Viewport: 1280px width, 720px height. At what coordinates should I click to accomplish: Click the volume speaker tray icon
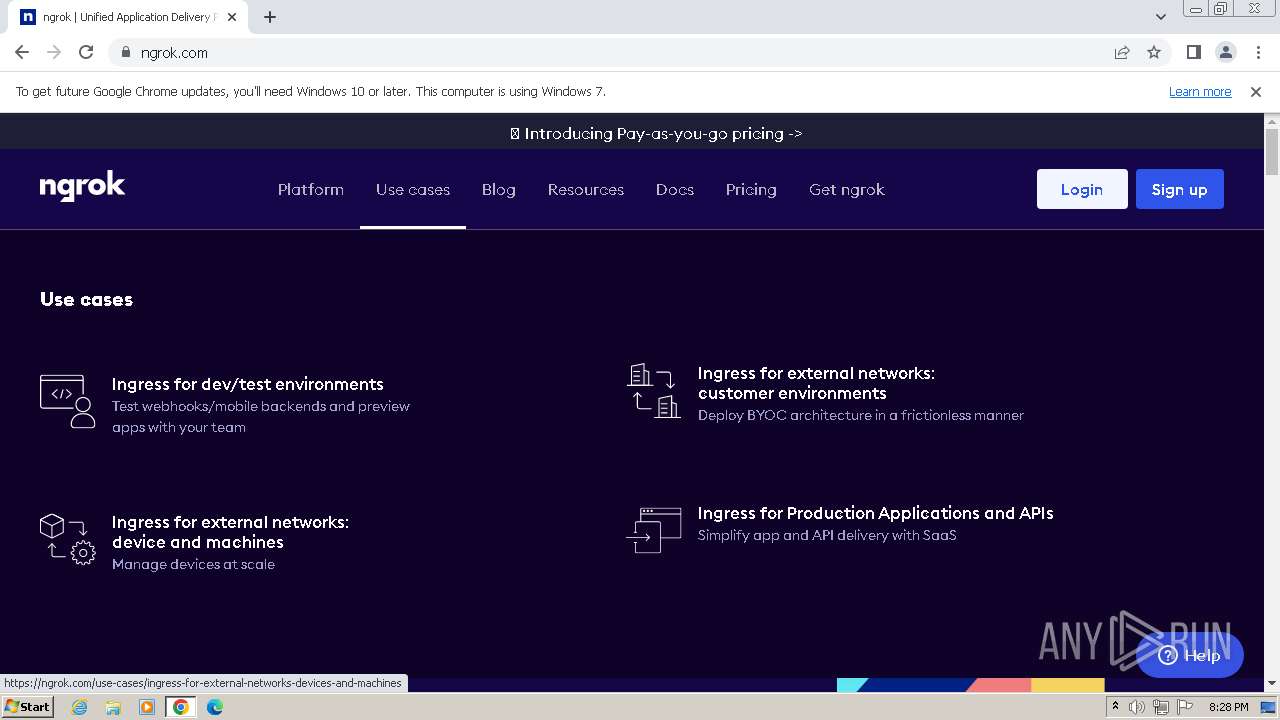click(1137, 707)
